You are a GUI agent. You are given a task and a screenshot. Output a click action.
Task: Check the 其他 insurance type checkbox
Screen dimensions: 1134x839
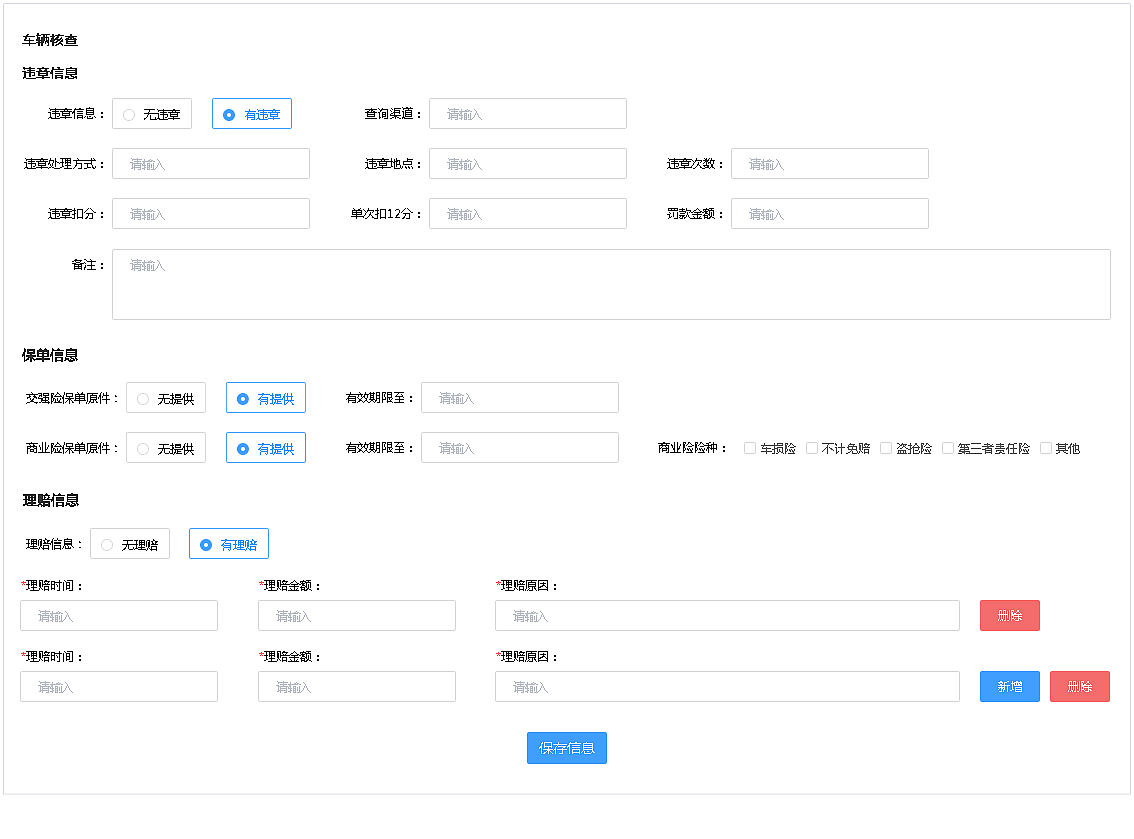tap(1046, 448)
